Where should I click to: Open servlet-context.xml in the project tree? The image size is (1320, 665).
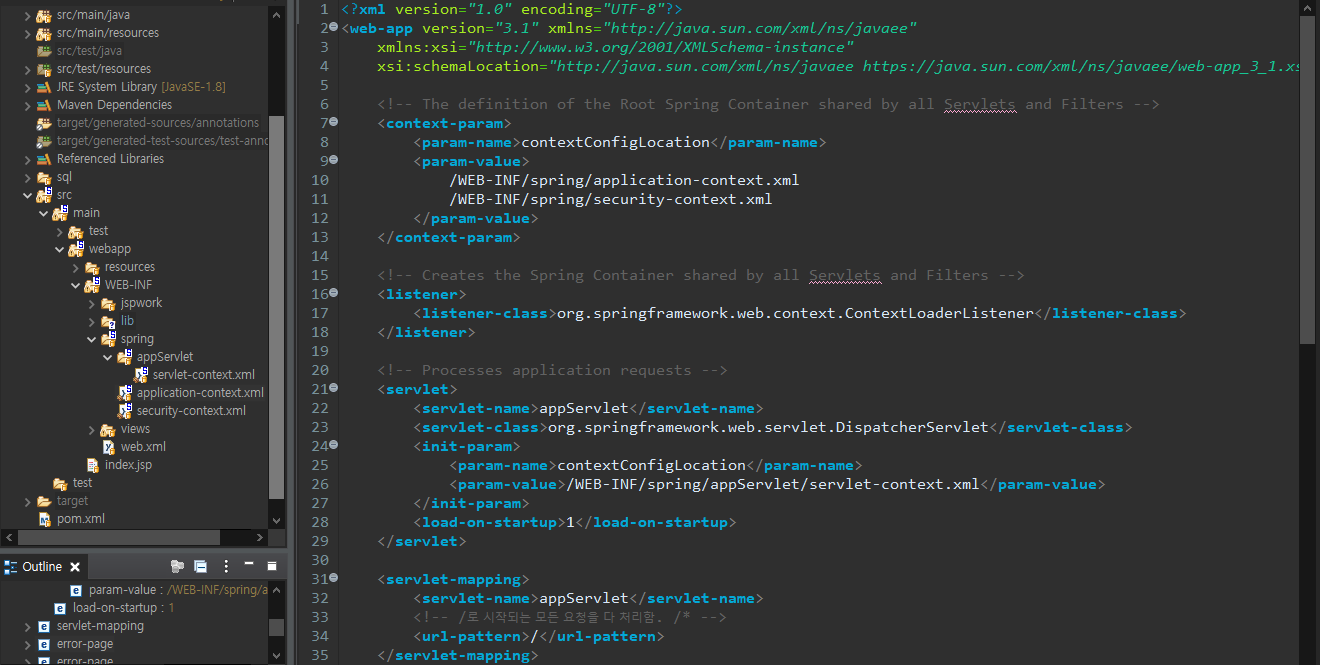click(x=204, y=374)
